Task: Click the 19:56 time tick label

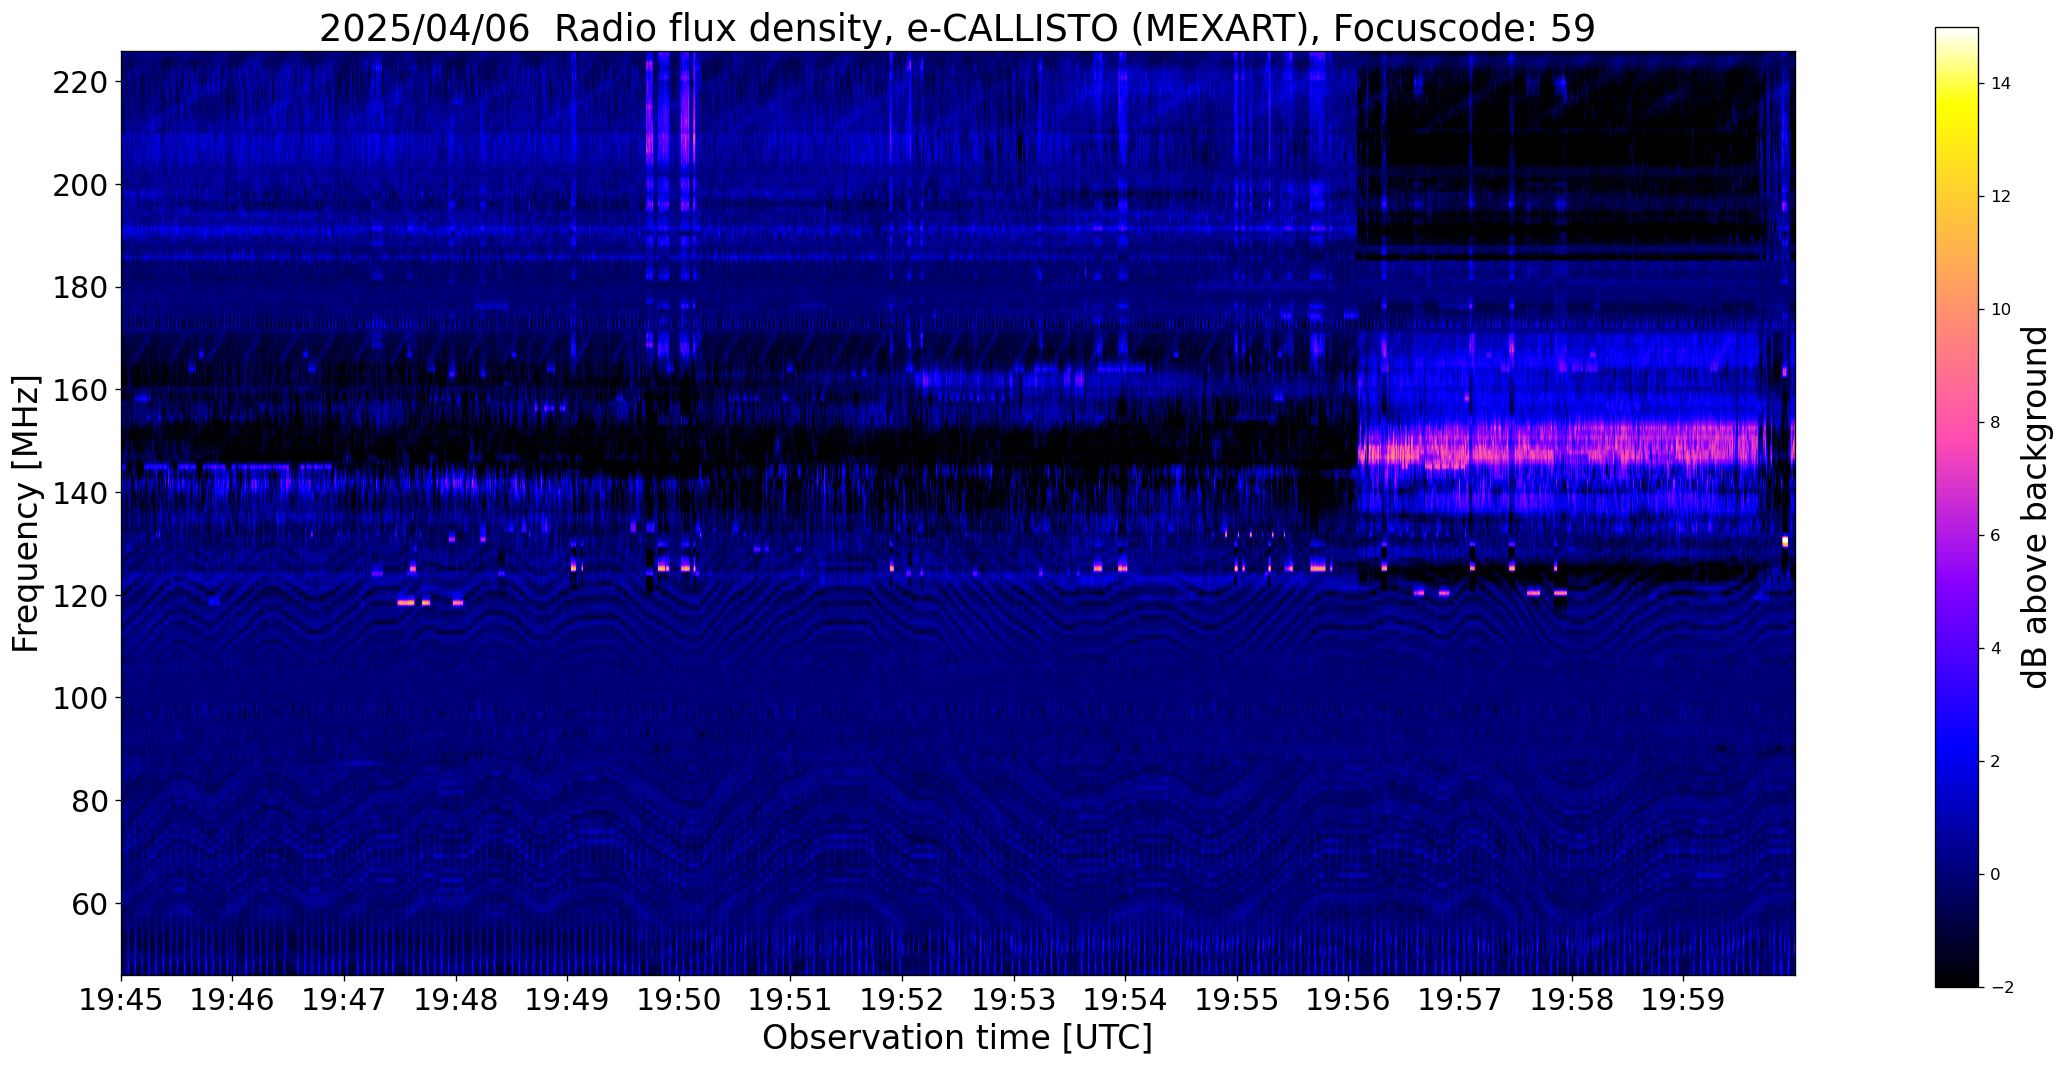Action: [x=1349, y=1000]
